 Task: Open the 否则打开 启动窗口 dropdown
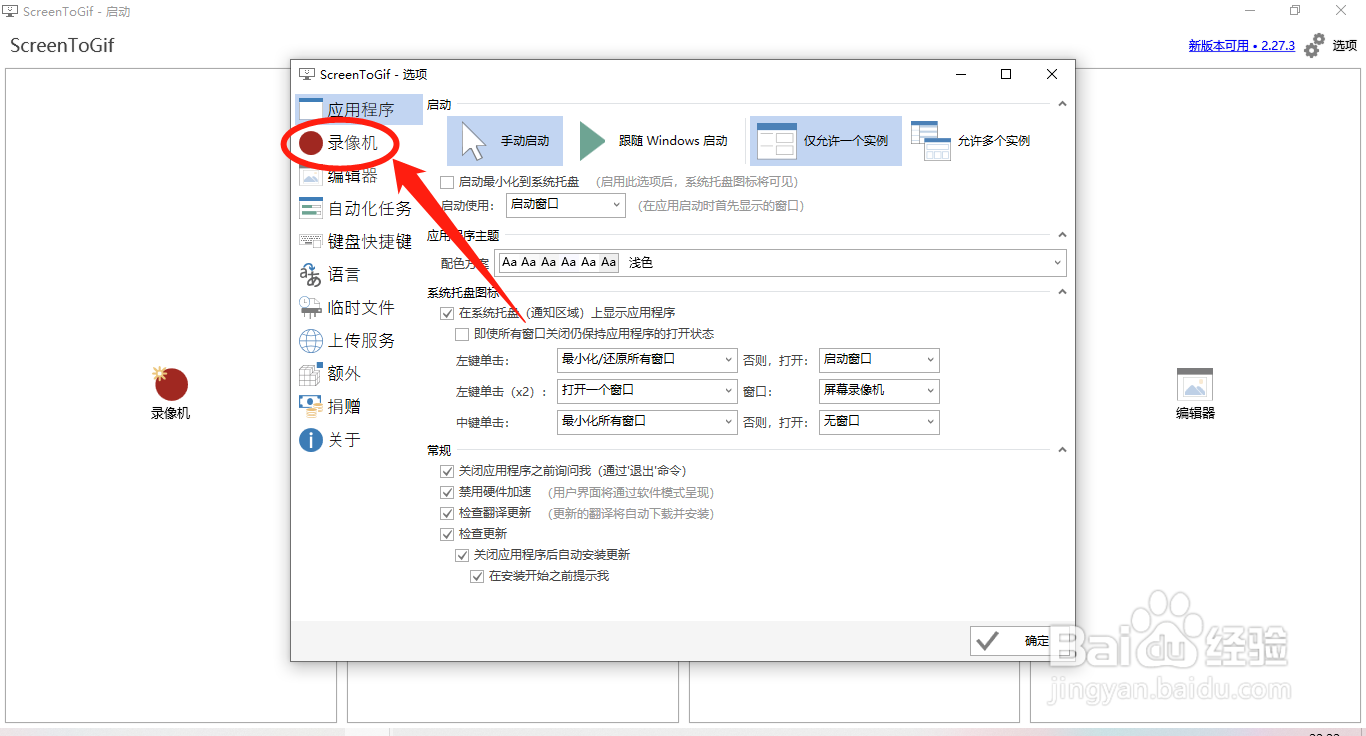879,359
